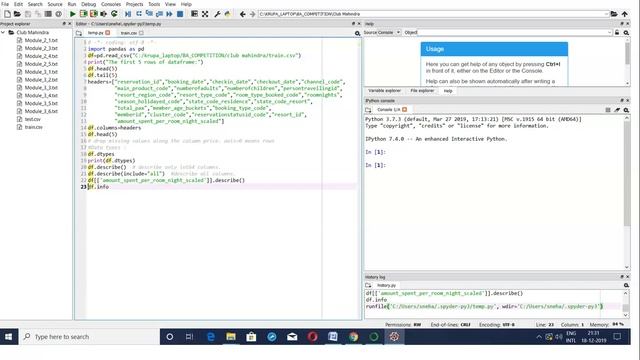Close the temp.py editor tab
This screenshot has height=360, width=640.
pyautogui.click(x=108, y=33)
